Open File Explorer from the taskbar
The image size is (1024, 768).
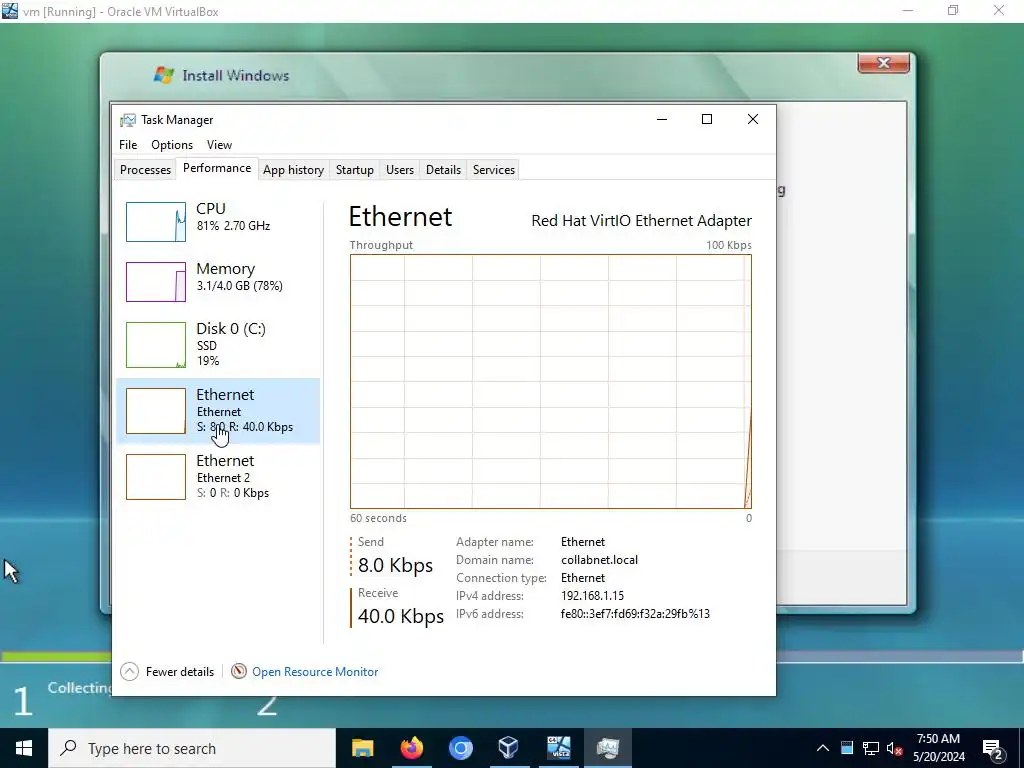[x=362, y=748]
